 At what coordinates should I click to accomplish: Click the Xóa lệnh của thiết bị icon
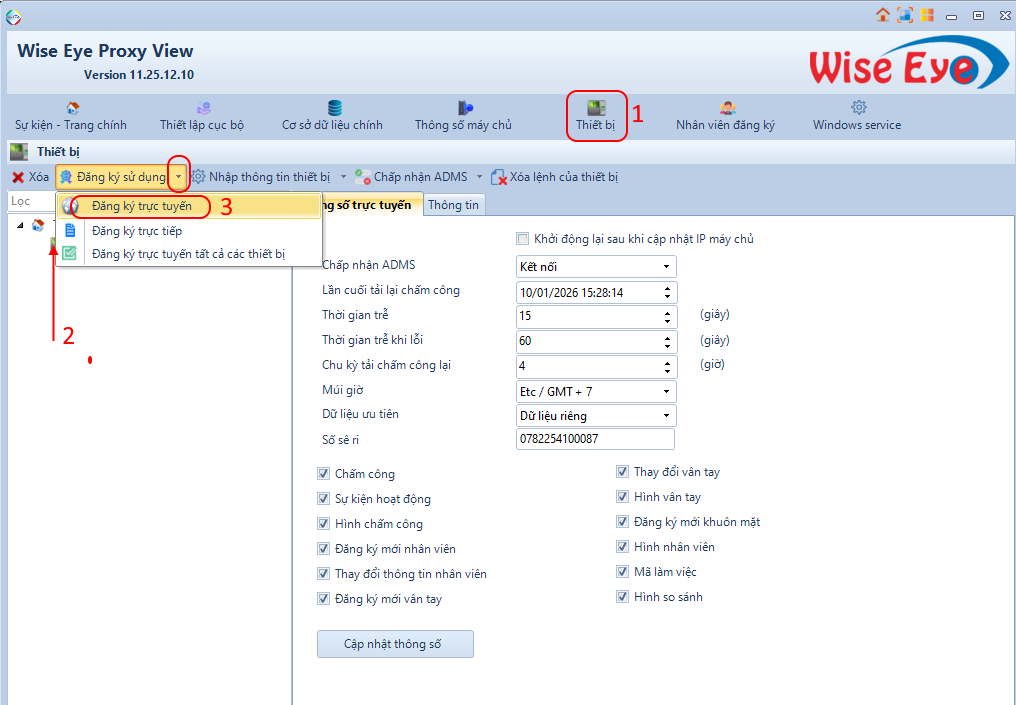click(499, 176)
